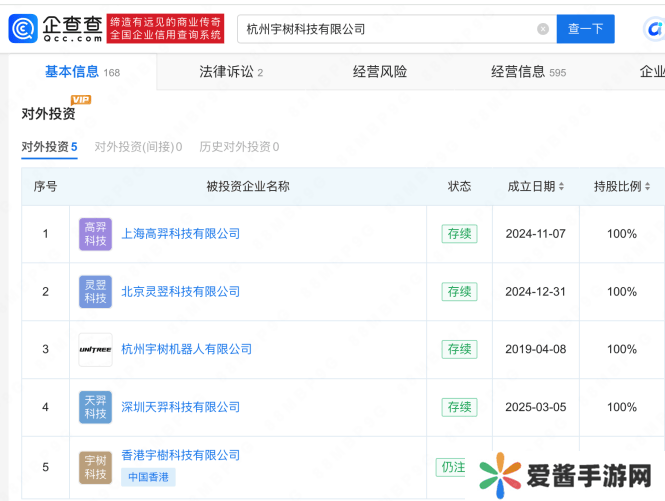Select the 对外投资(间接) sub-tab
The image size is (665, 501).
pos(138,147)
